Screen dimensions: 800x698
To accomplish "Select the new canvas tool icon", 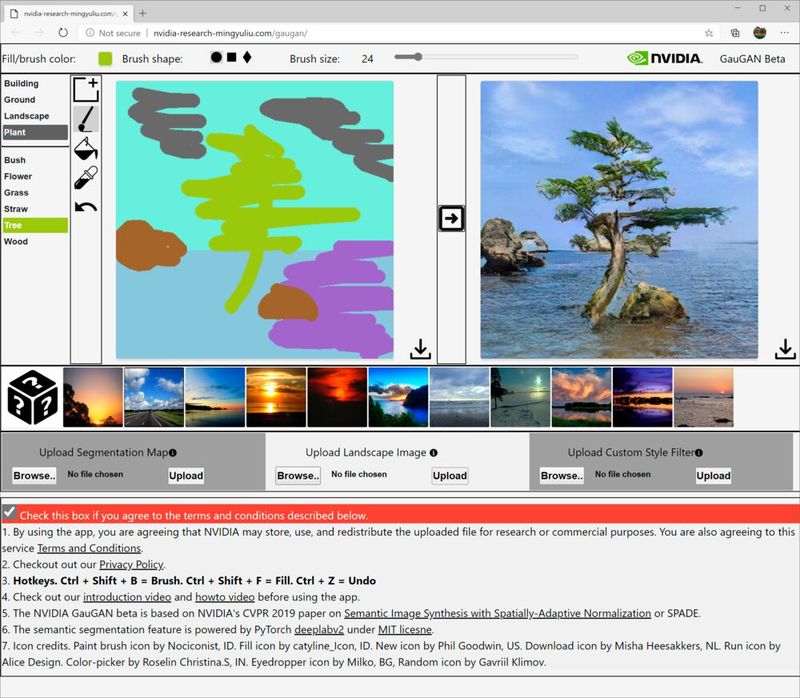I will pyautogui.click(x=86, y=90).
